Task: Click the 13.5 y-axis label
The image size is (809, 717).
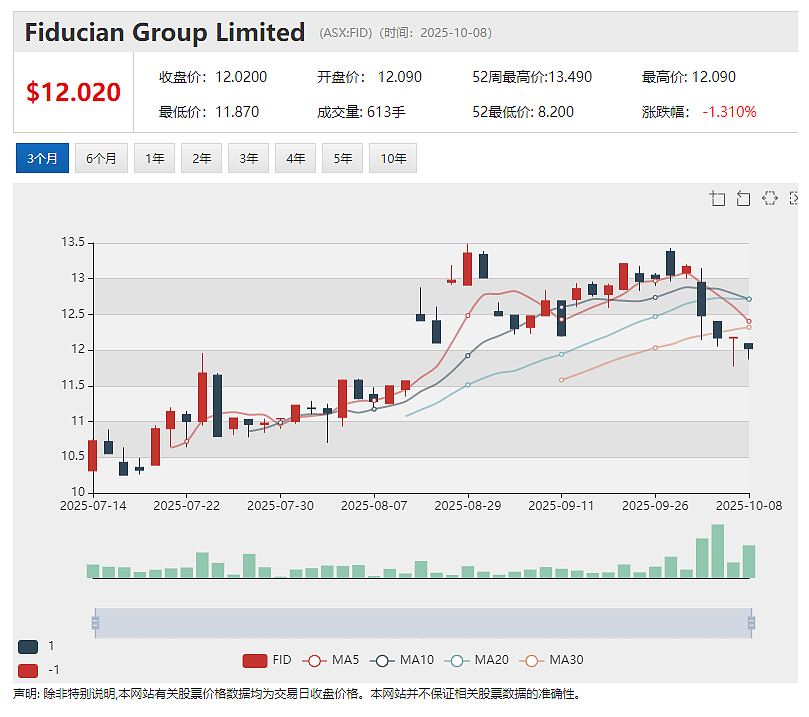Action: point(73,242)
